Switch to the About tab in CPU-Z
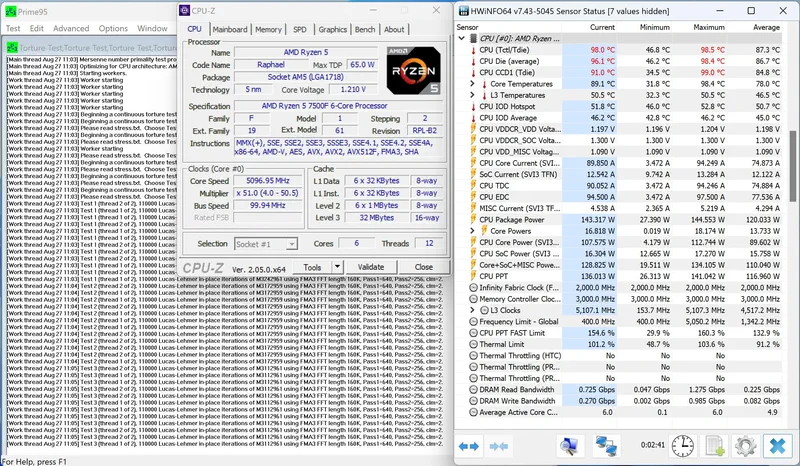 point(394,30)
